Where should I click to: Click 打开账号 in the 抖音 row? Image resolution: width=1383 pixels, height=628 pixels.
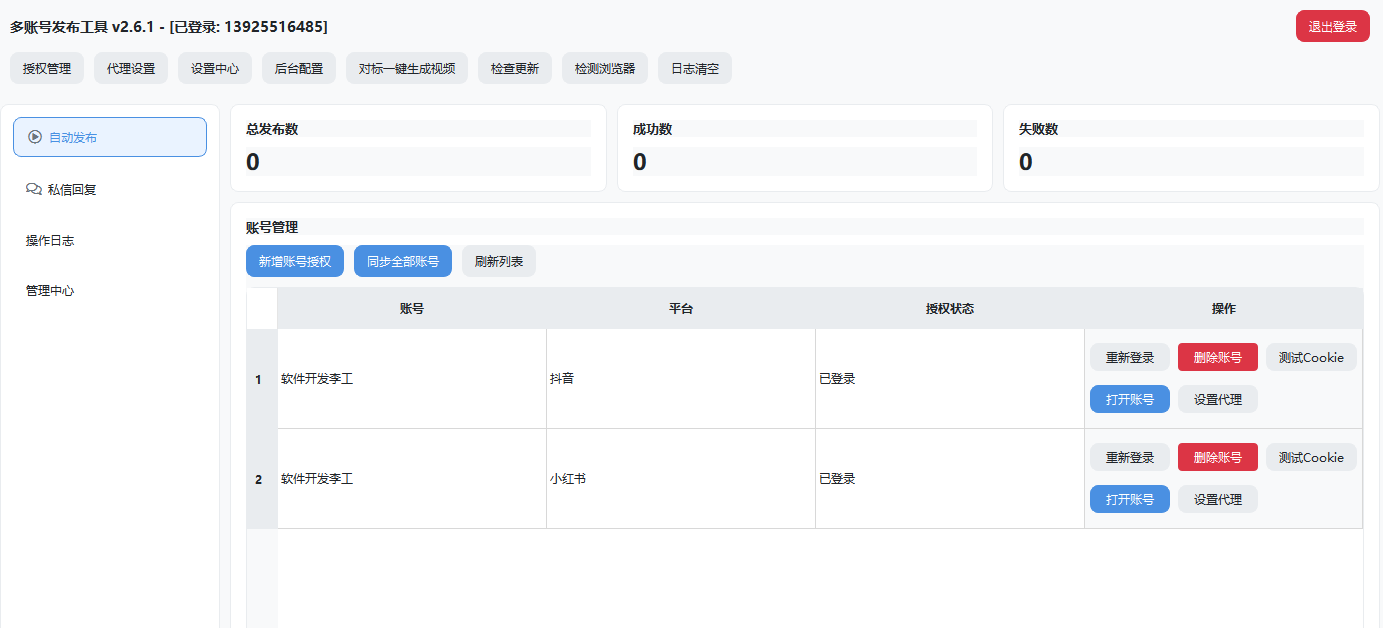coord(1129,399)
